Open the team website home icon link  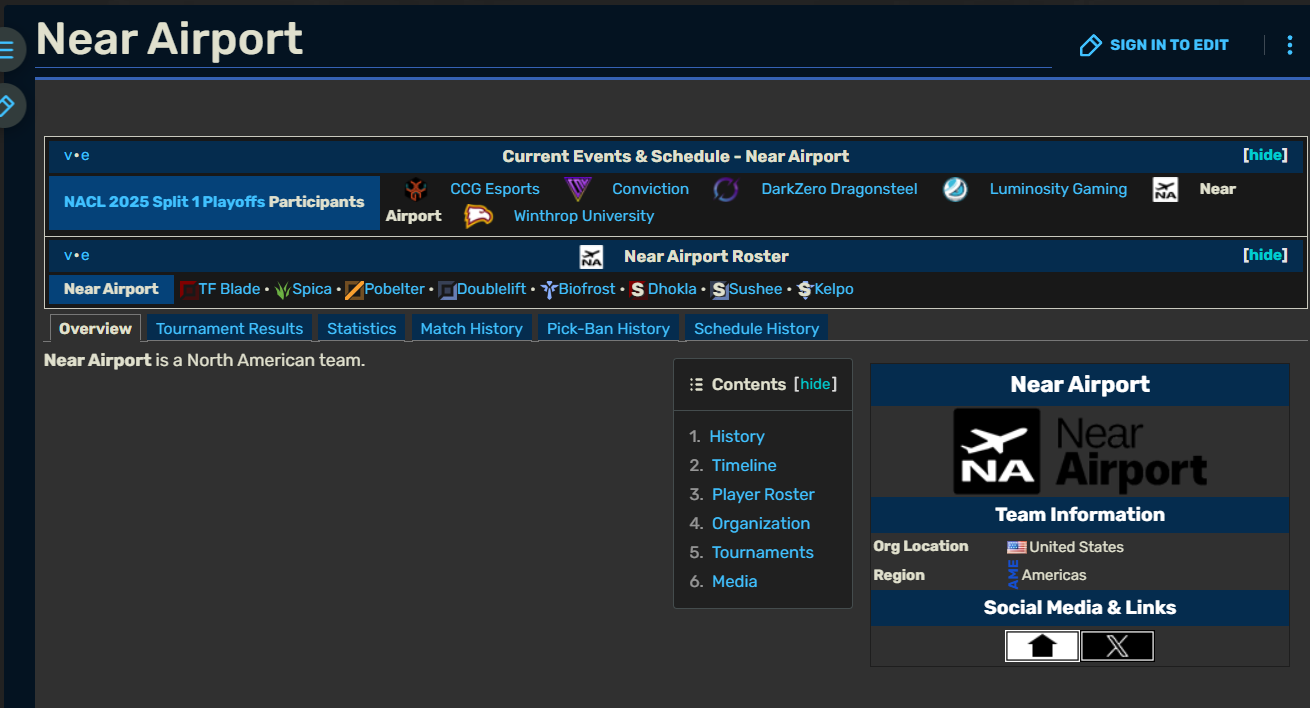[1042, 646]
